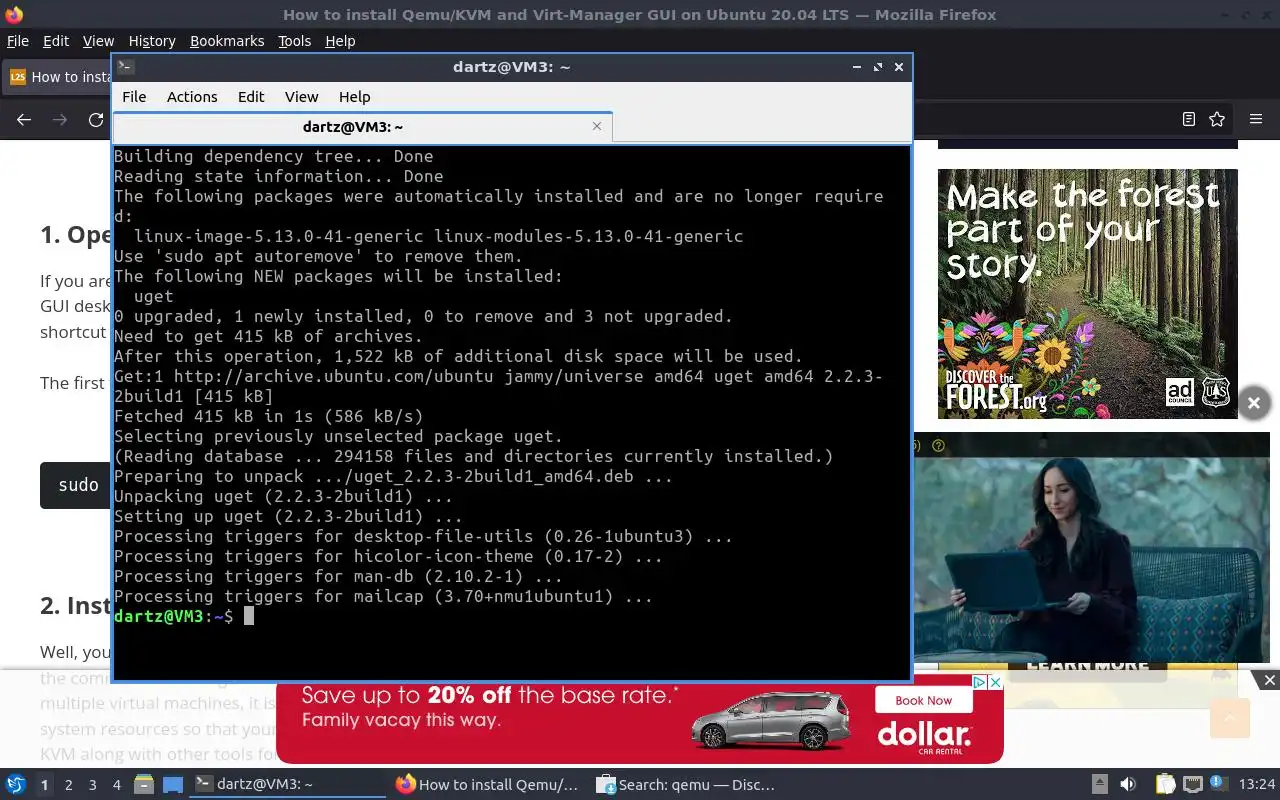
Task: Hide the bottom banner with the edge X
Action: coord(1269,680)
